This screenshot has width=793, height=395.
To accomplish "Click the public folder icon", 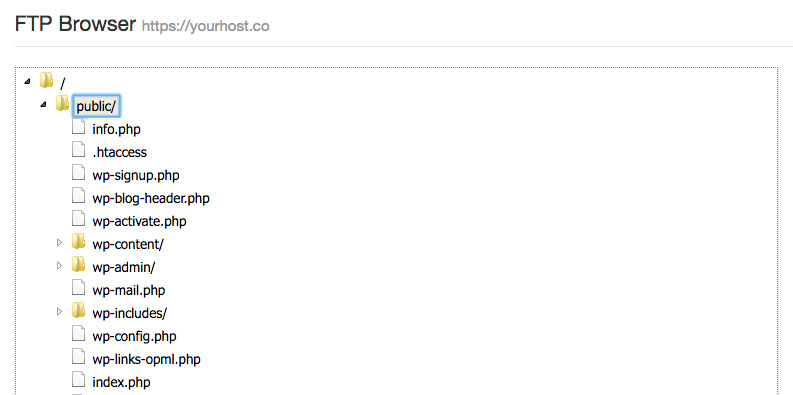I will click(x=62, y=103).
